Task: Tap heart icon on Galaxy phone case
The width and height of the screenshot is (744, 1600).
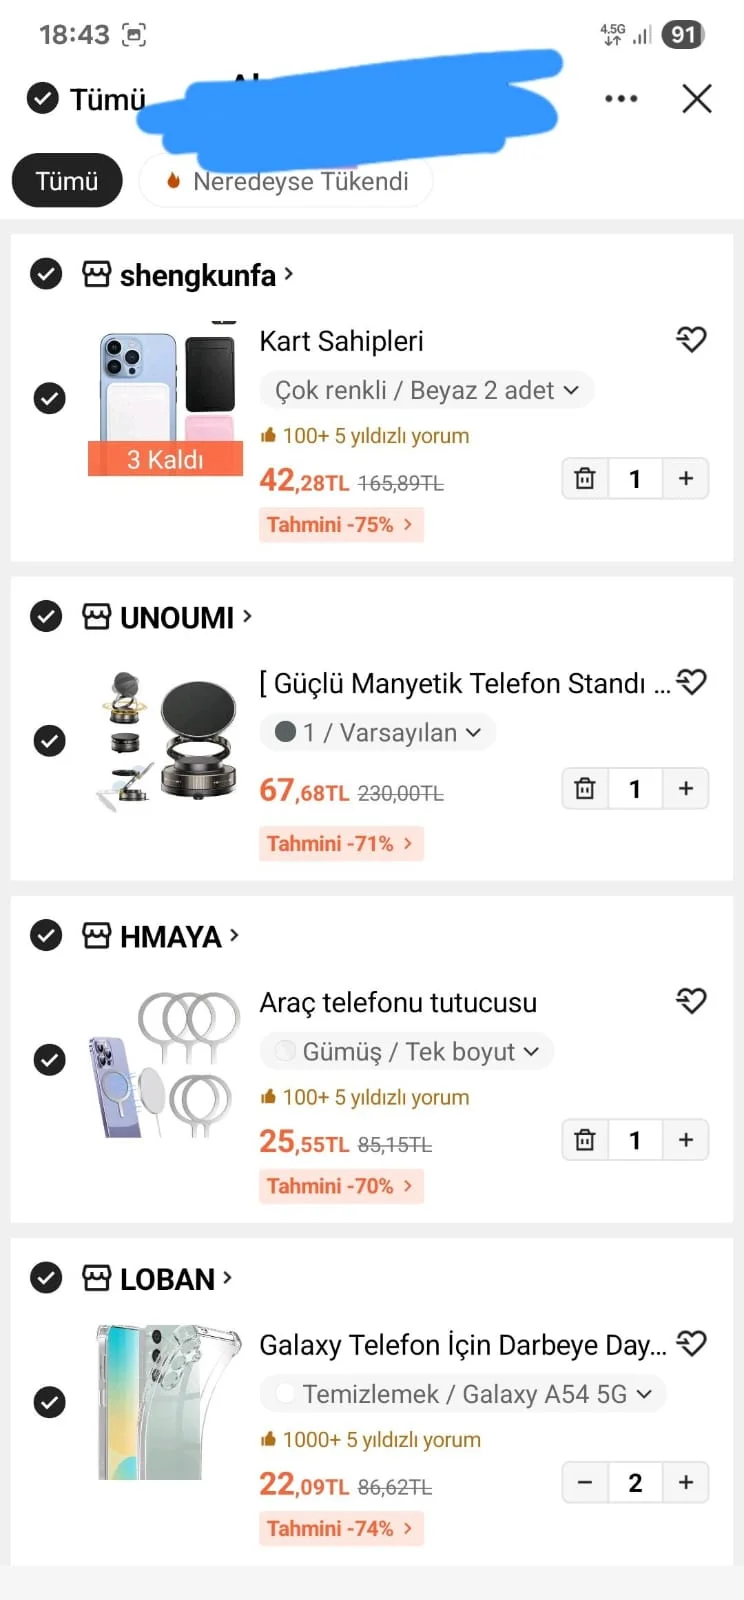Action: 691,1343
